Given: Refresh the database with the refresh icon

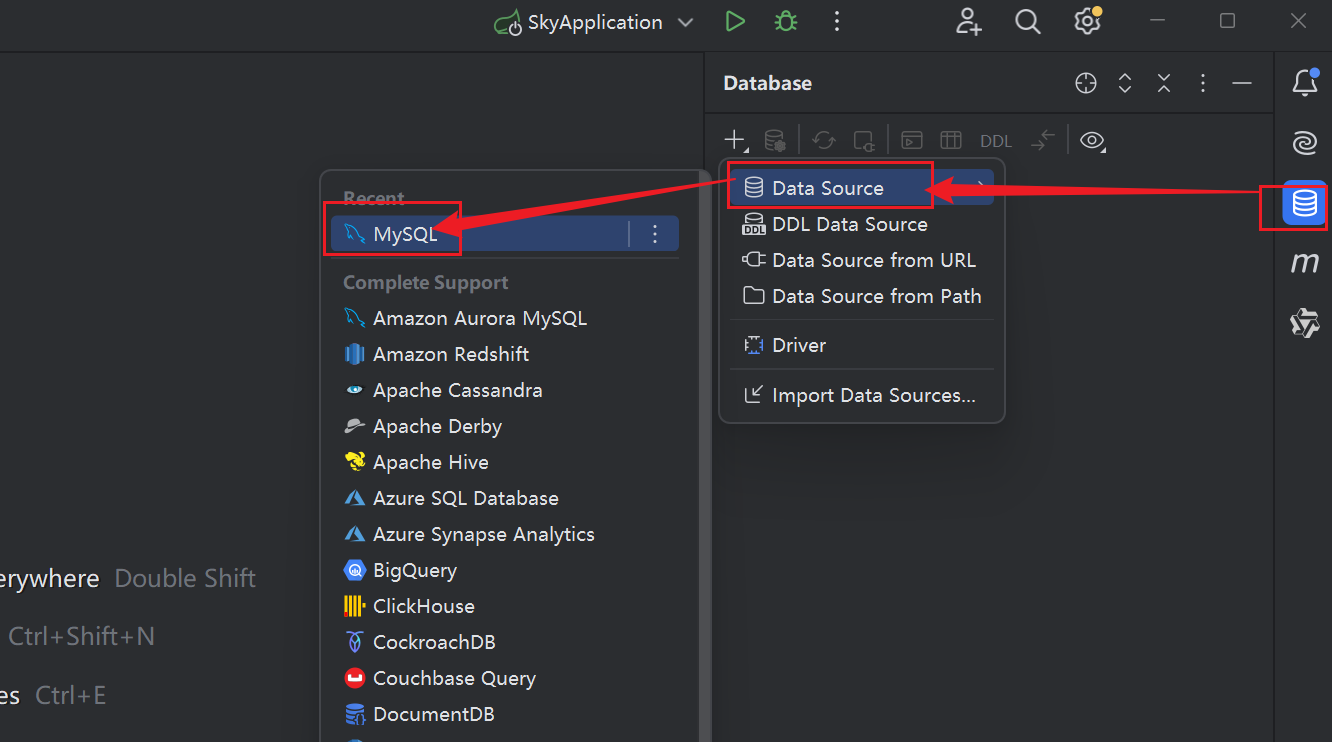Looking at the screenshot, I should (x=824, y=140).
